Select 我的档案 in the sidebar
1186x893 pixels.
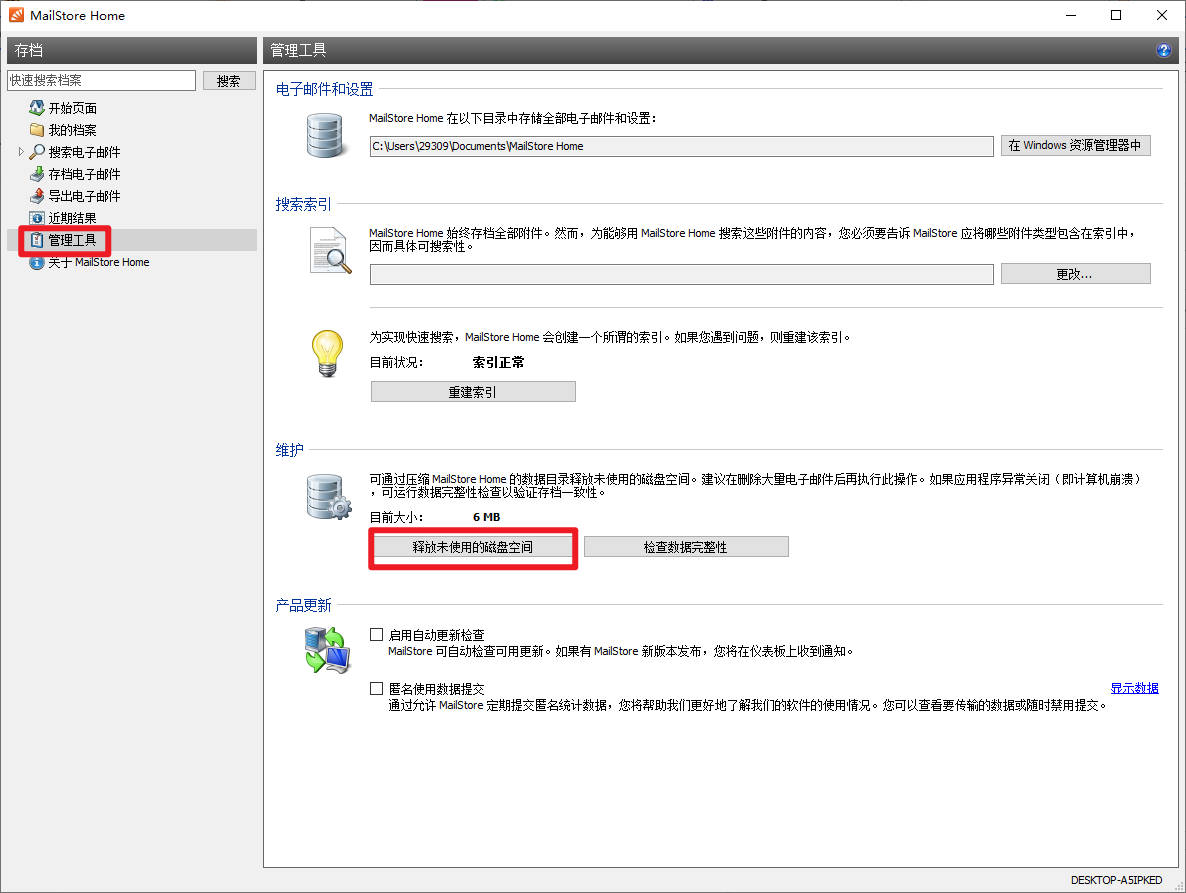click(73, 130)
